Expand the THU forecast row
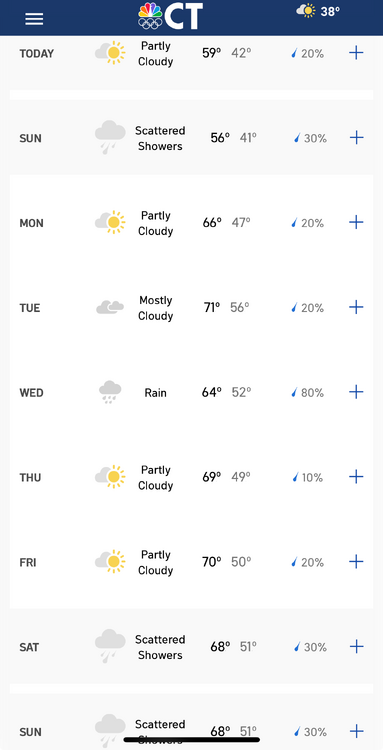This screenshot has width=383, height=750. click(356, 477)
